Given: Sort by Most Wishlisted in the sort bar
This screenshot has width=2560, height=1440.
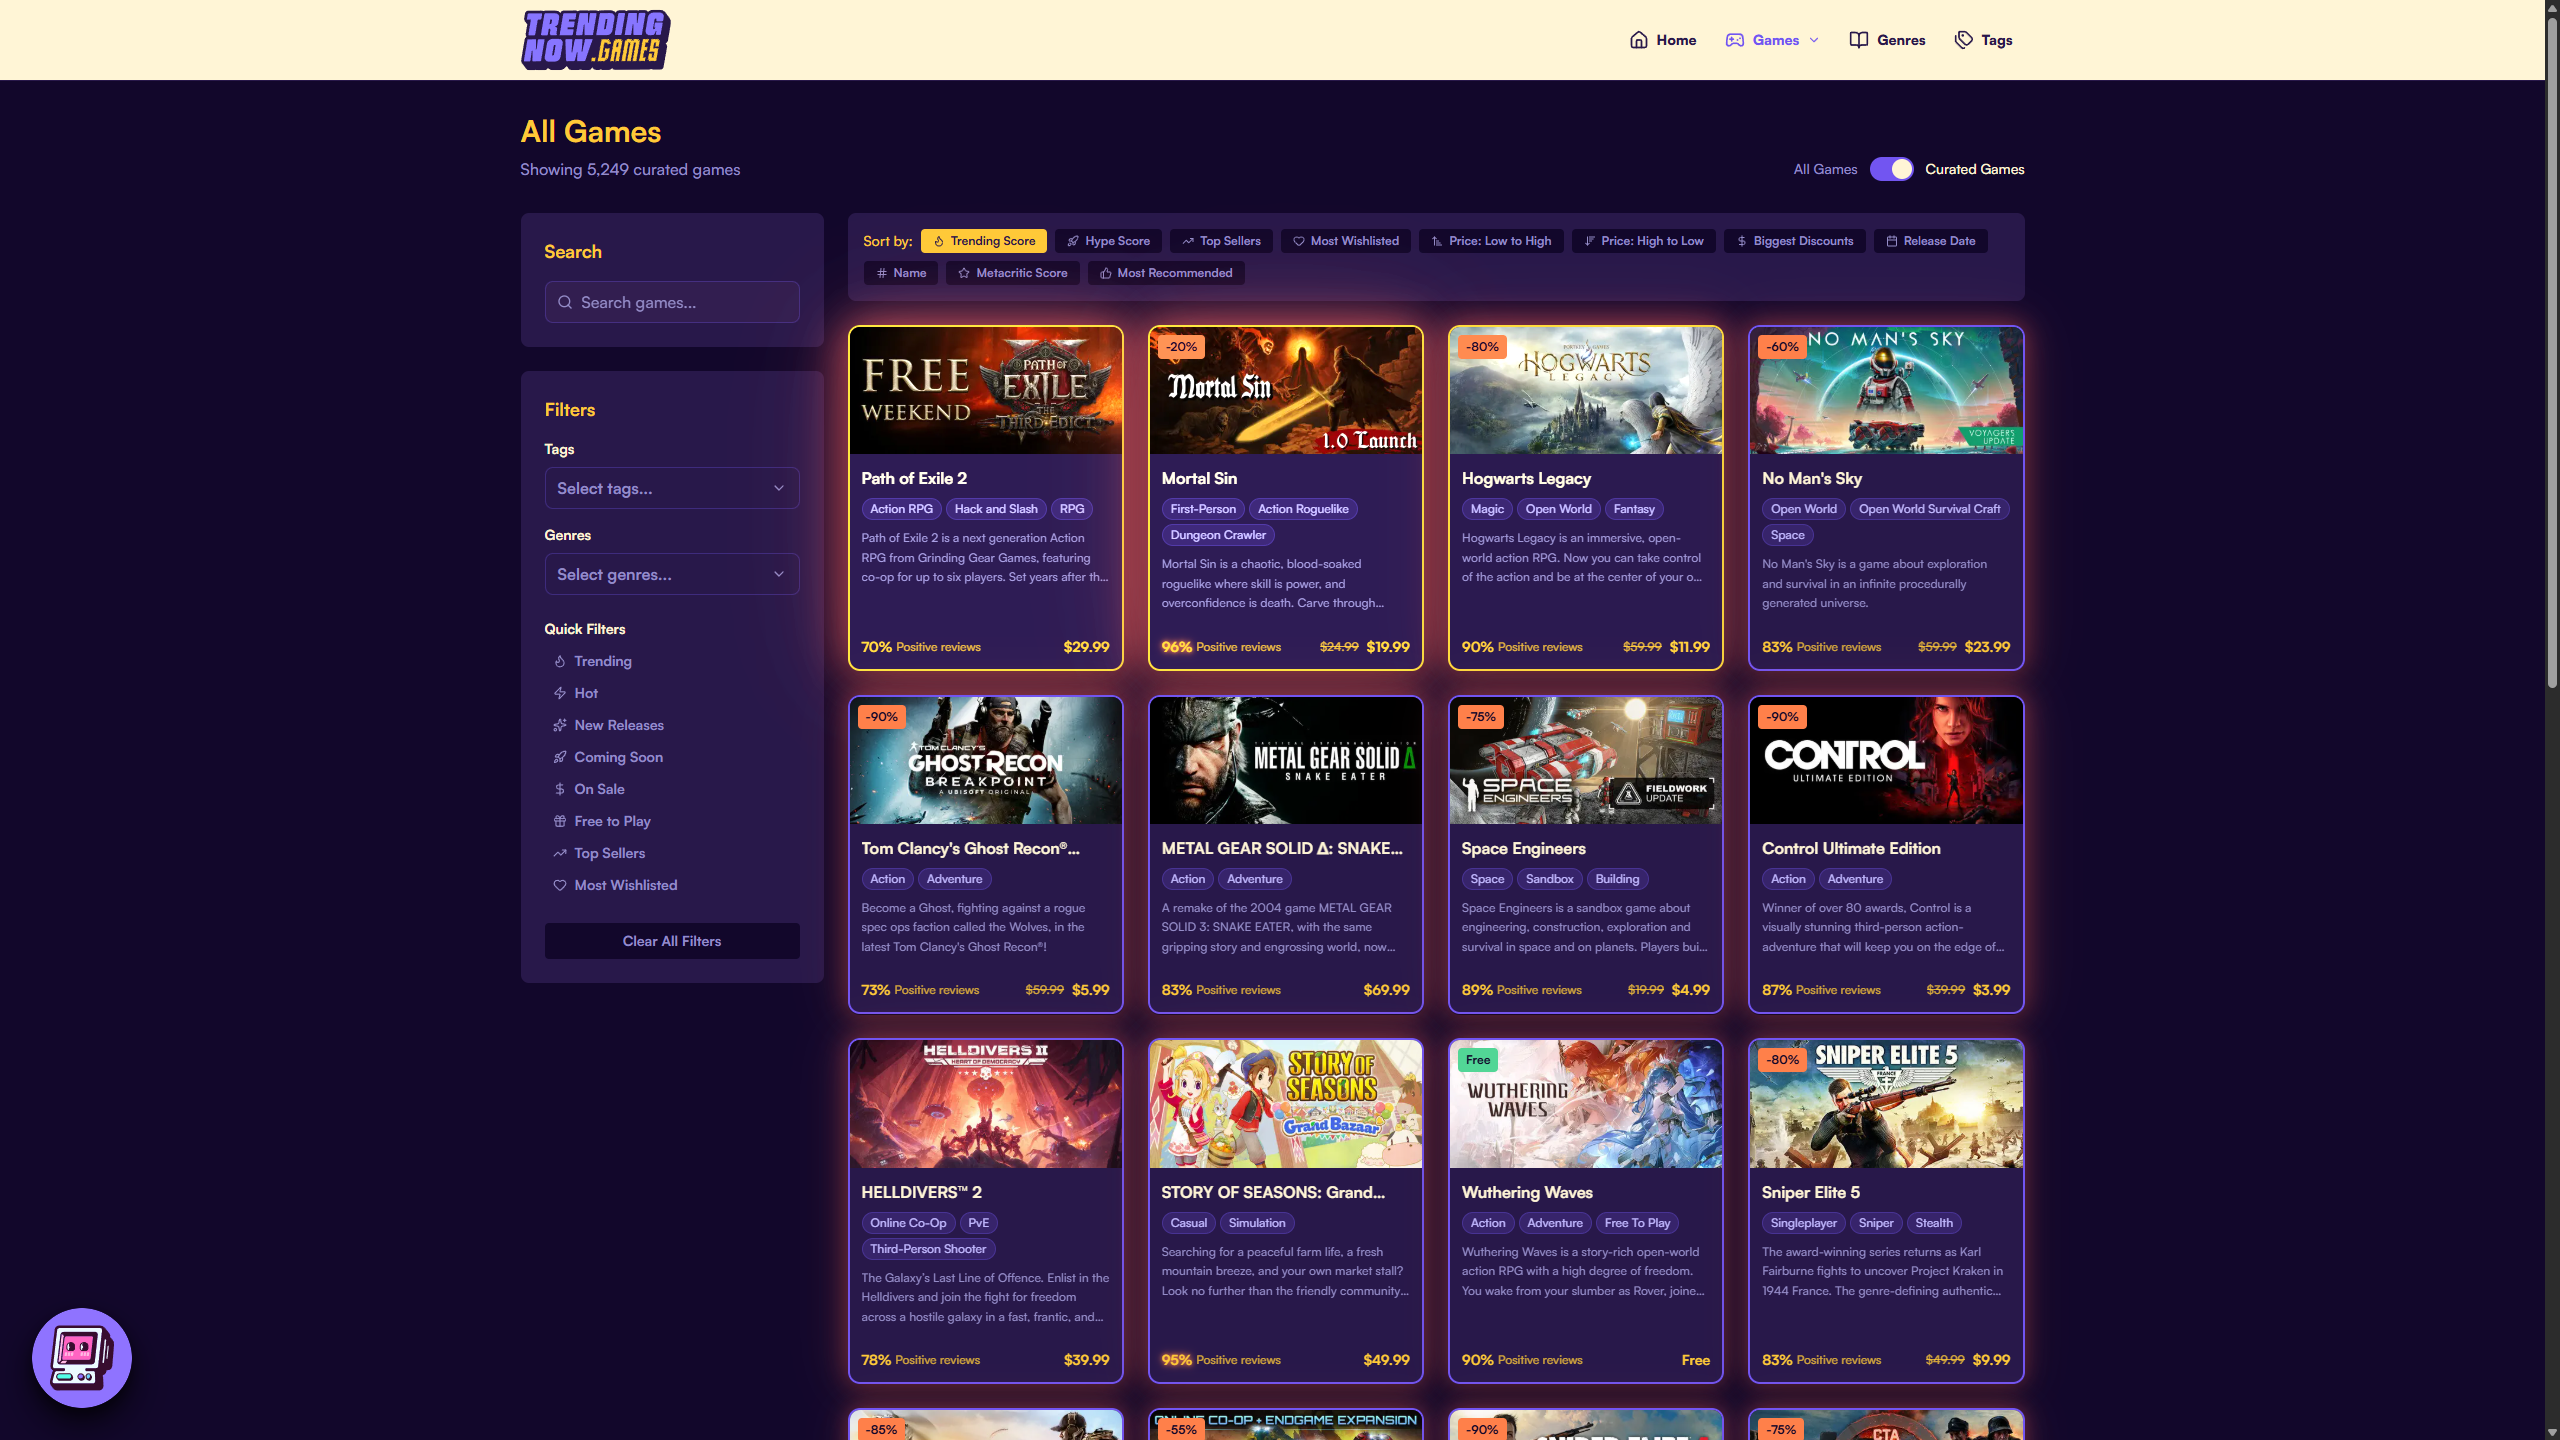Looking at the screenshot, I should (1346, 241).
